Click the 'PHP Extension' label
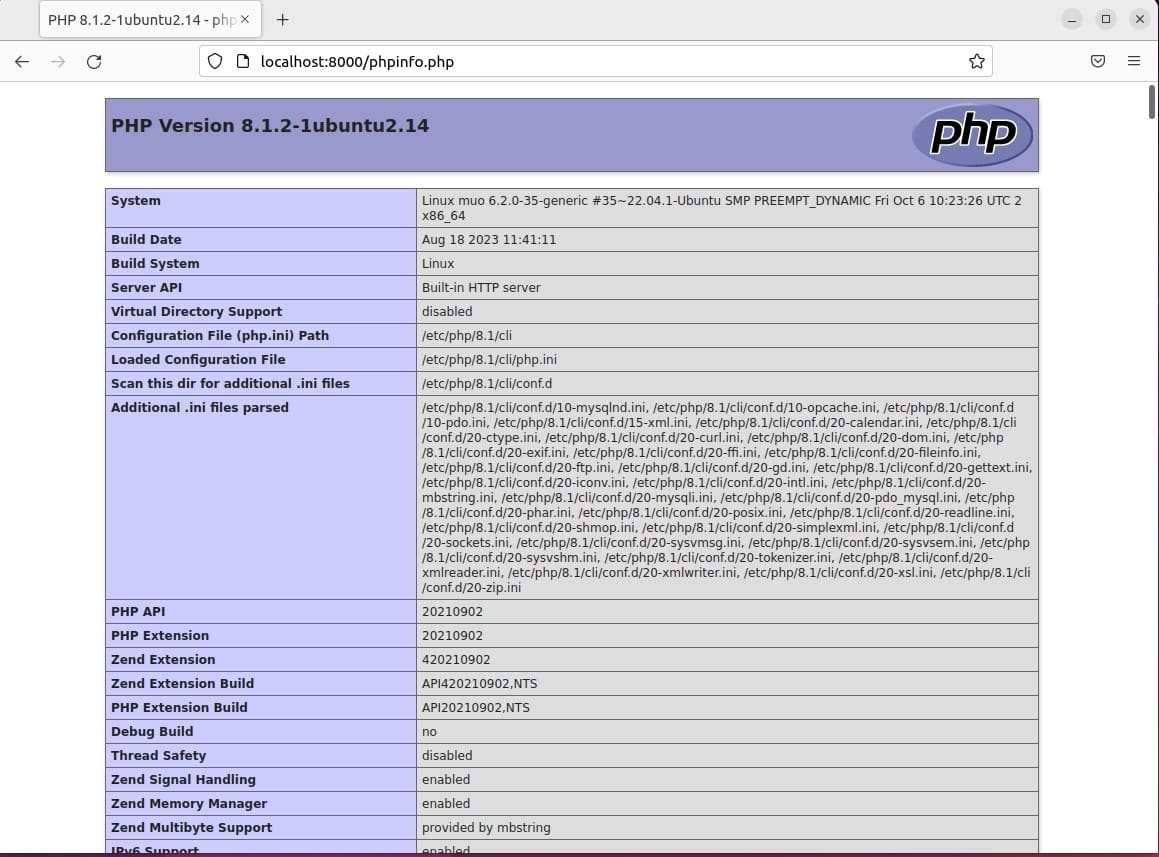1159x857 pixels. pos(160,635)
